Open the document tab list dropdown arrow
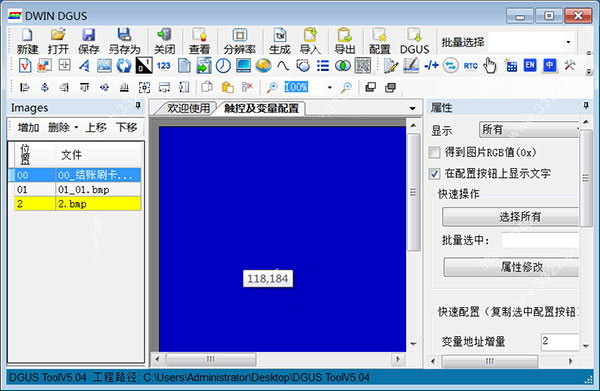Viewport: 600px width, 391px height. (x=412, y=109)
